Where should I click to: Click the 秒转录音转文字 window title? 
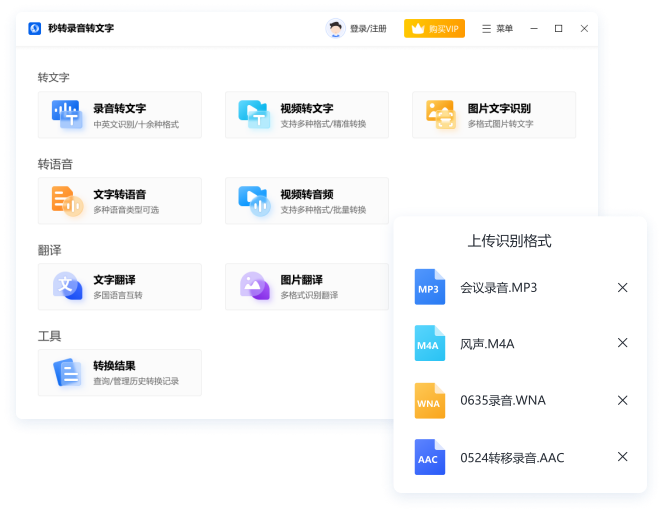pyautogui.click(x=81, y=28)
